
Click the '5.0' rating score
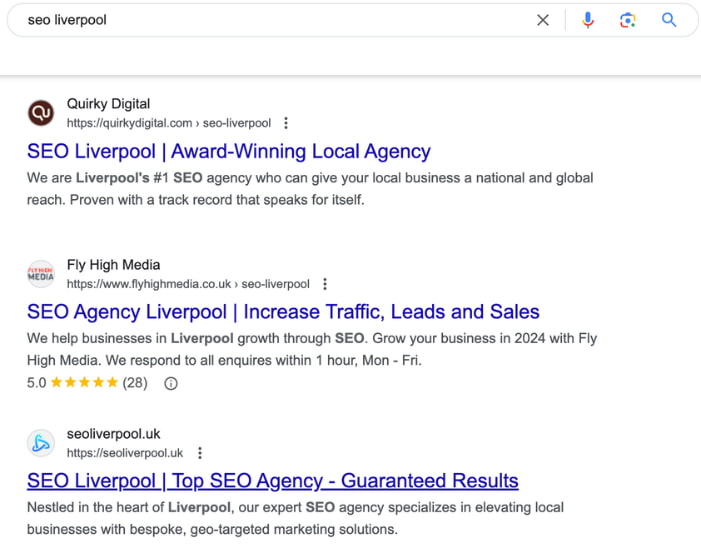(x=37, y=383)
